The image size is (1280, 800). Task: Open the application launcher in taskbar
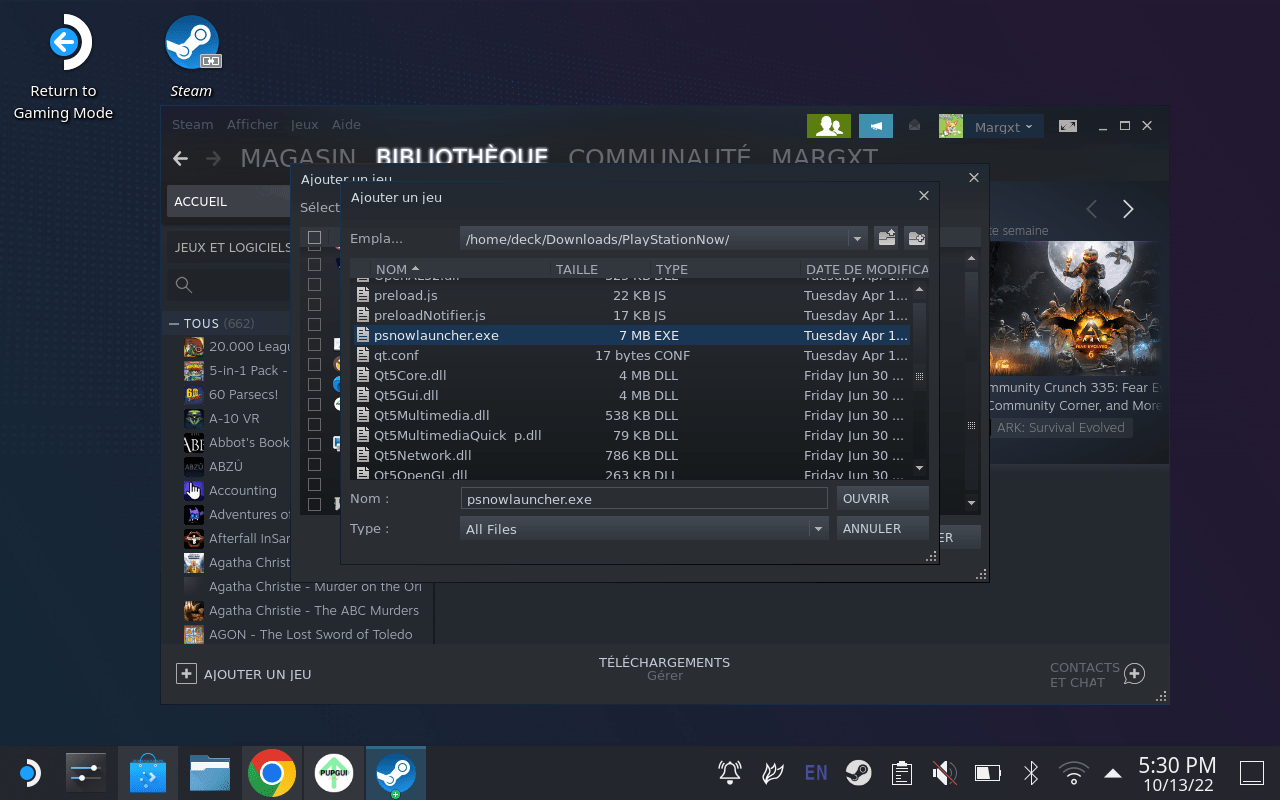pos(28,773)
